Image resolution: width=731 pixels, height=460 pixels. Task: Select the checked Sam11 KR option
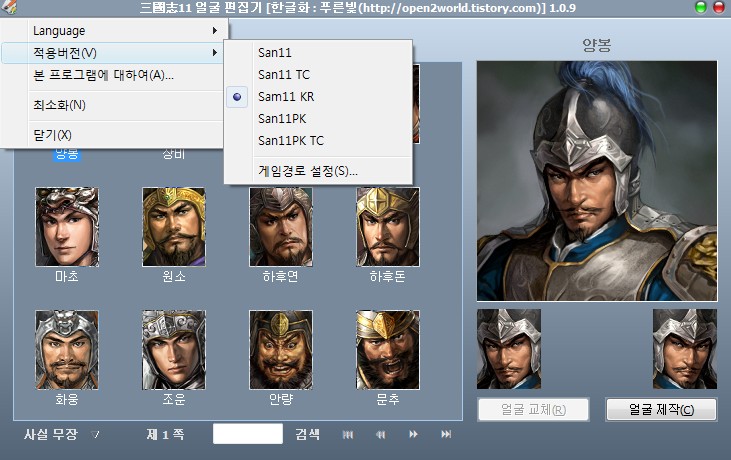click(318, 96)
